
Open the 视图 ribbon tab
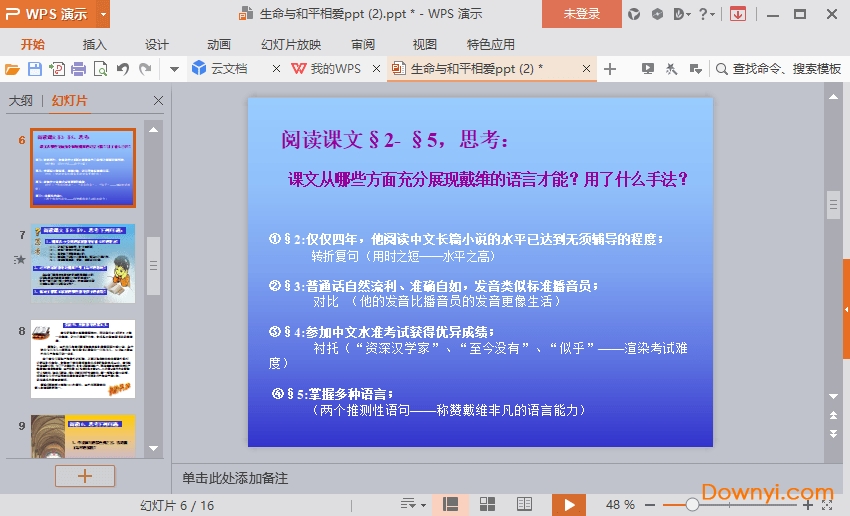tap(424, 44)
